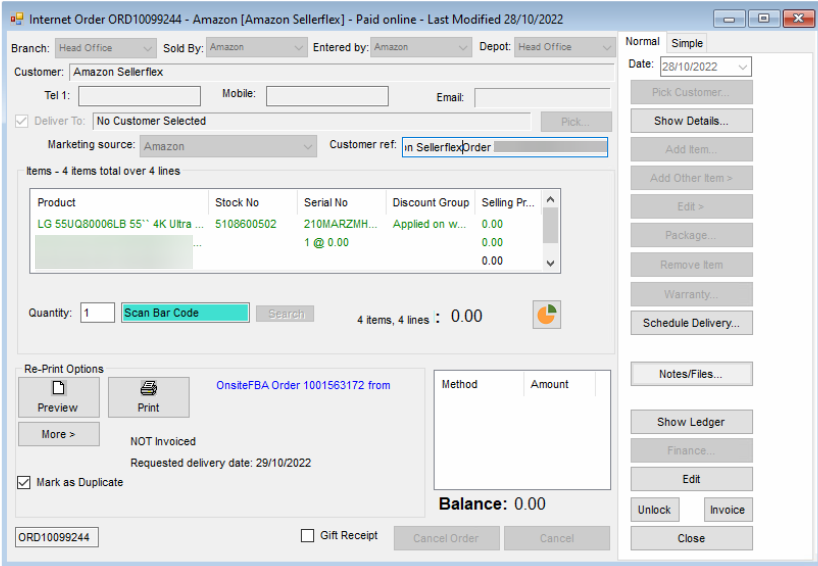
Task: Click the Scan Bar Code field
Action: (185, 313)
